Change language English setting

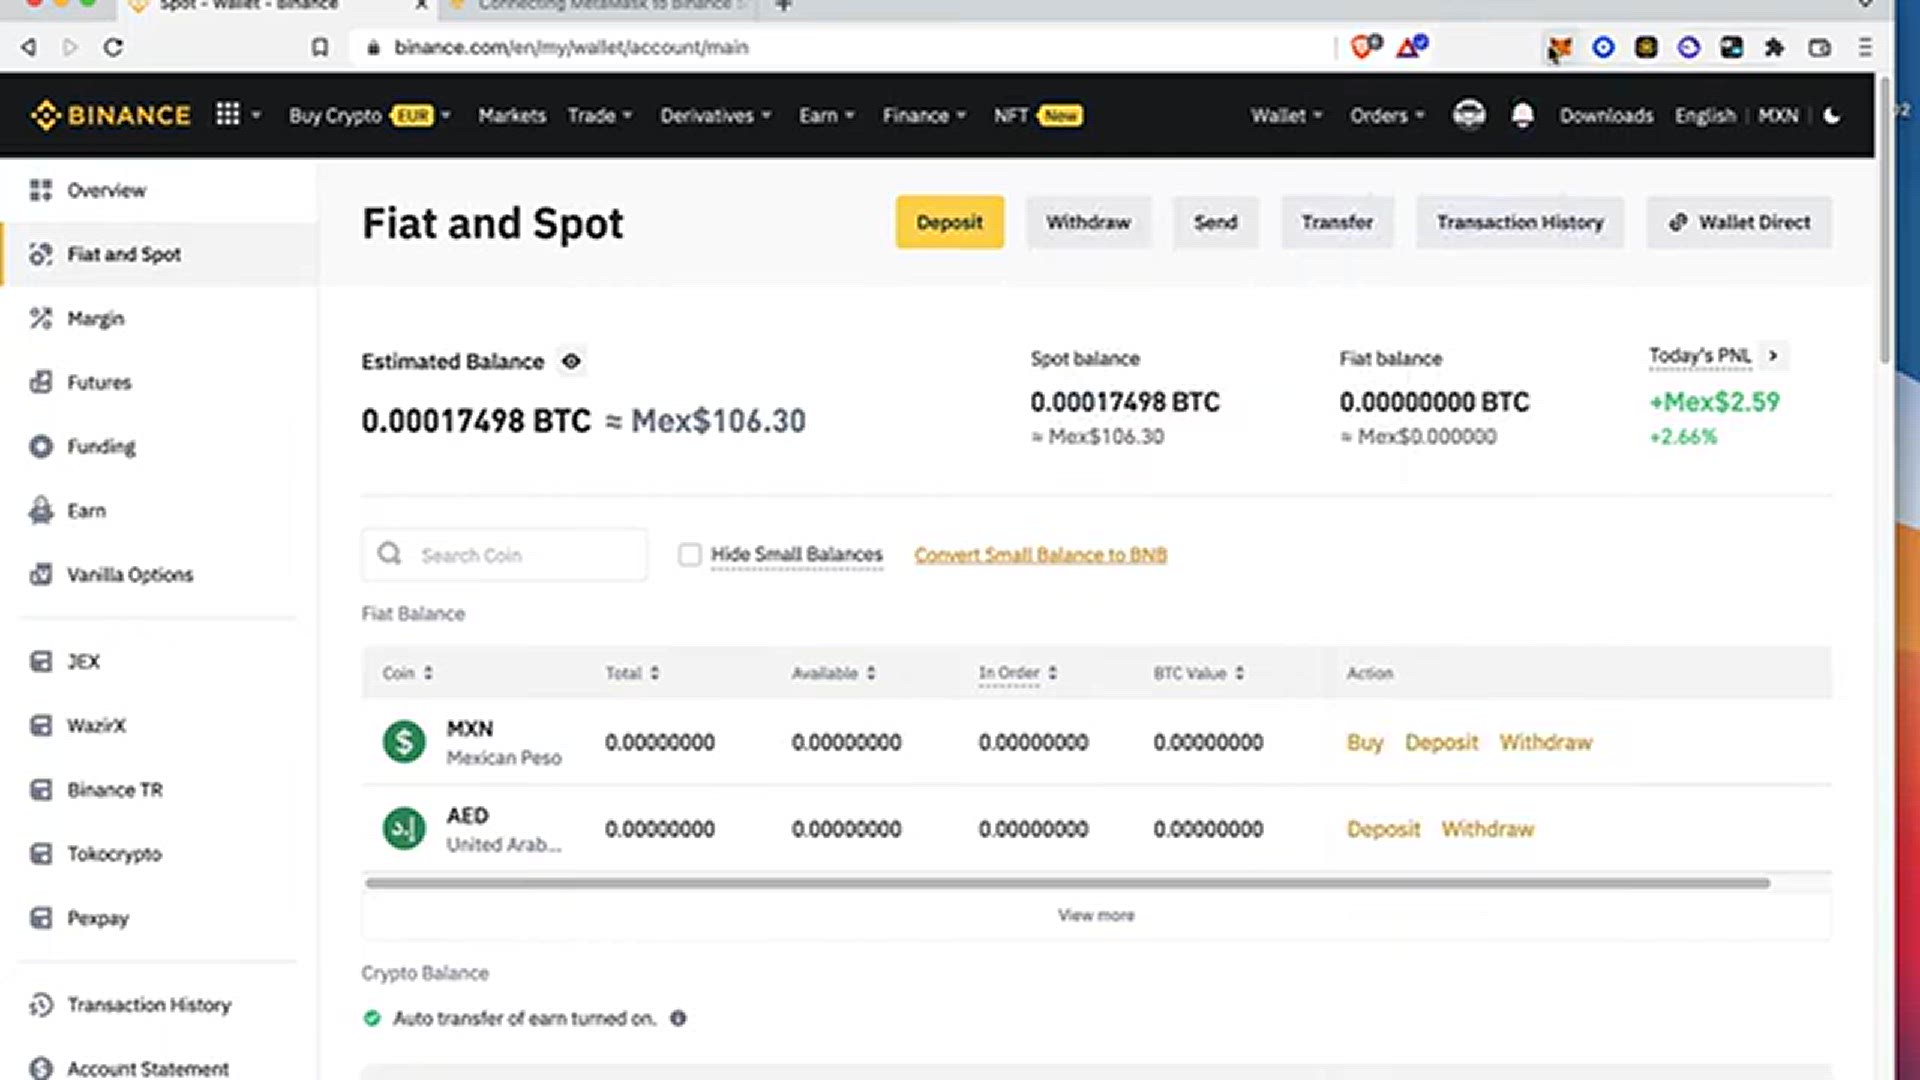pos(1705,115)
